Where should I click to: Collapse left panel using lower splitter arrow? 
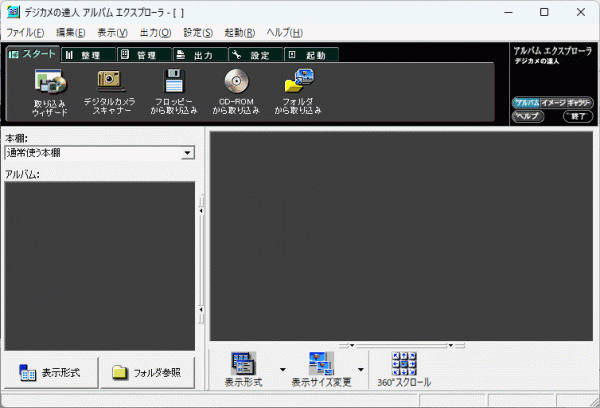pyautogui.click(x=201, y=309)
